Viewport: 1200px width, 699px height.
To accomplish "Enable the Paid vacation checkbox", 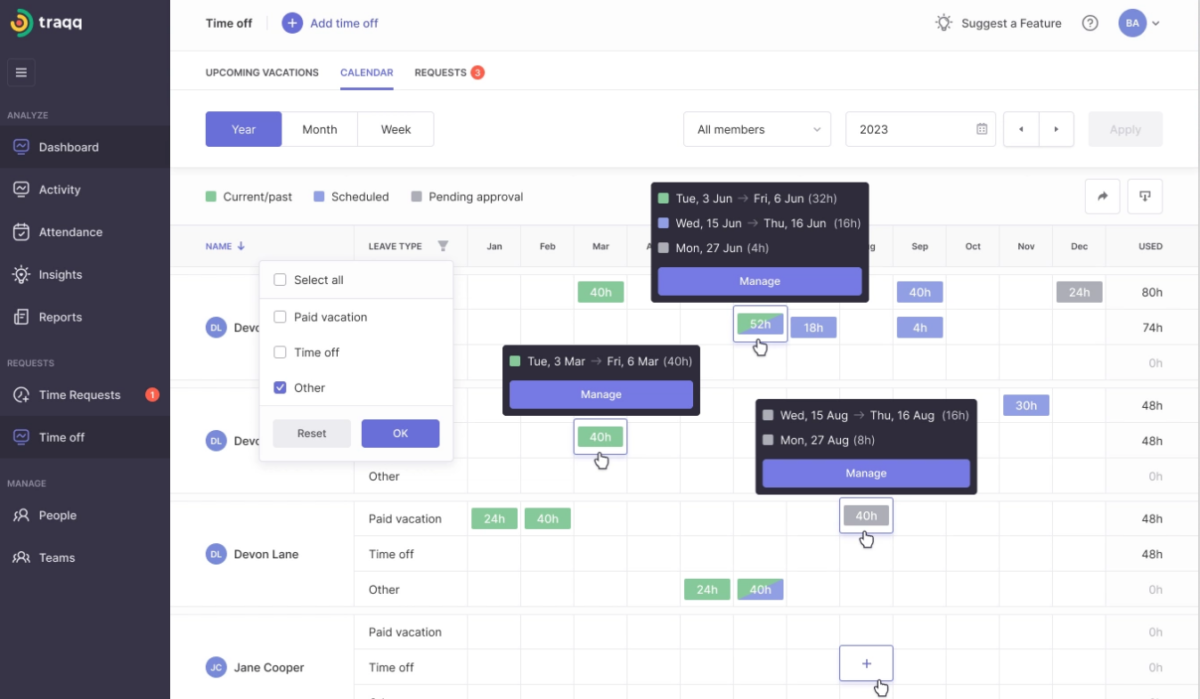I will tap(280, 317).
